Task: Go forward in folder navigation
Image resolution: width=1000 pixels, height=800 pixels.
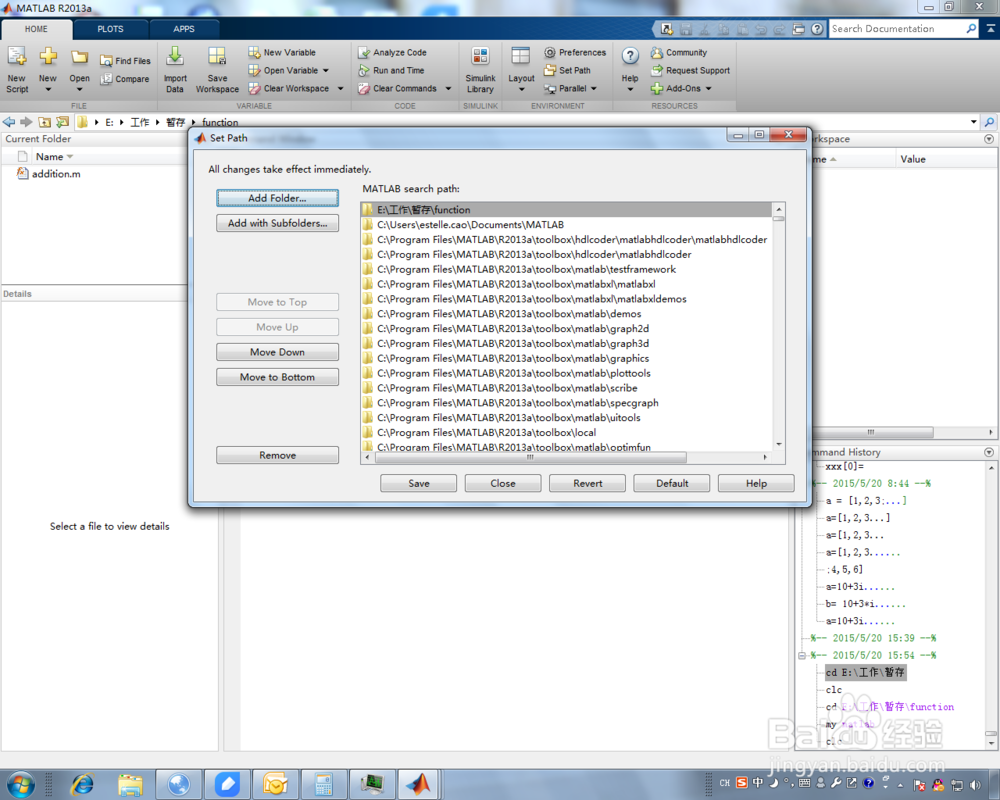Action: pyautogui.click(x=26, y=122)
